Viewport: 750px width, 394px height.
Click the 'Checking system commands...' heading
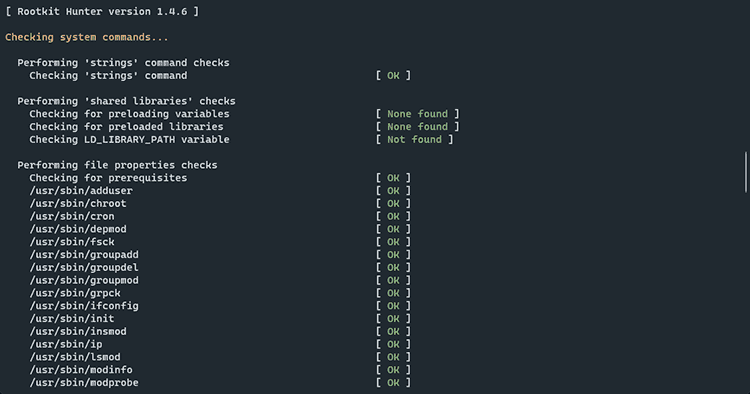tap(87, 37)
